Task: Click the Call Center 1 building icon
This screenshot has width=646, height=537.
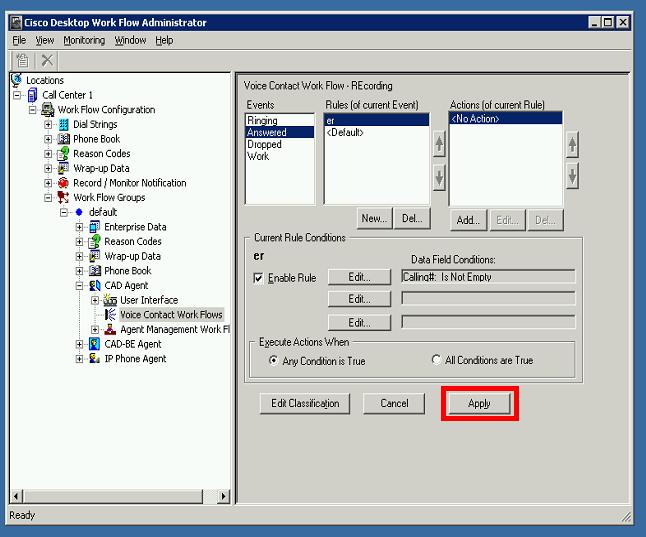Action: tap(32, 95)
